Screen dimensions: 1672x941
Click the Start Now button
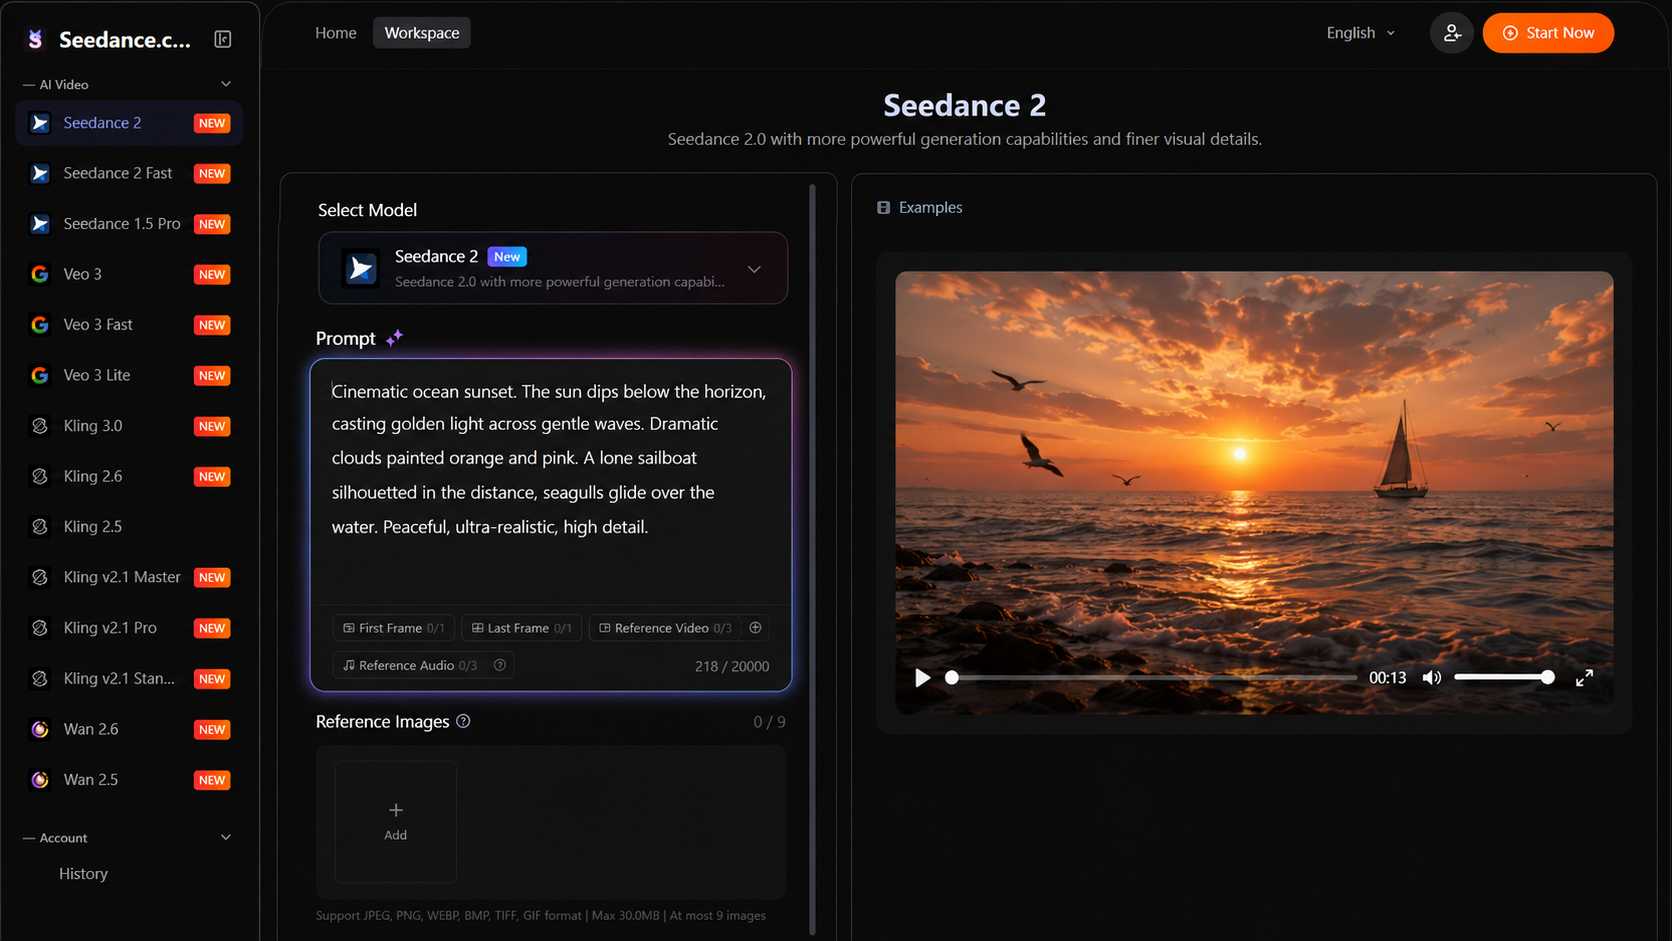coord(1548,33)
